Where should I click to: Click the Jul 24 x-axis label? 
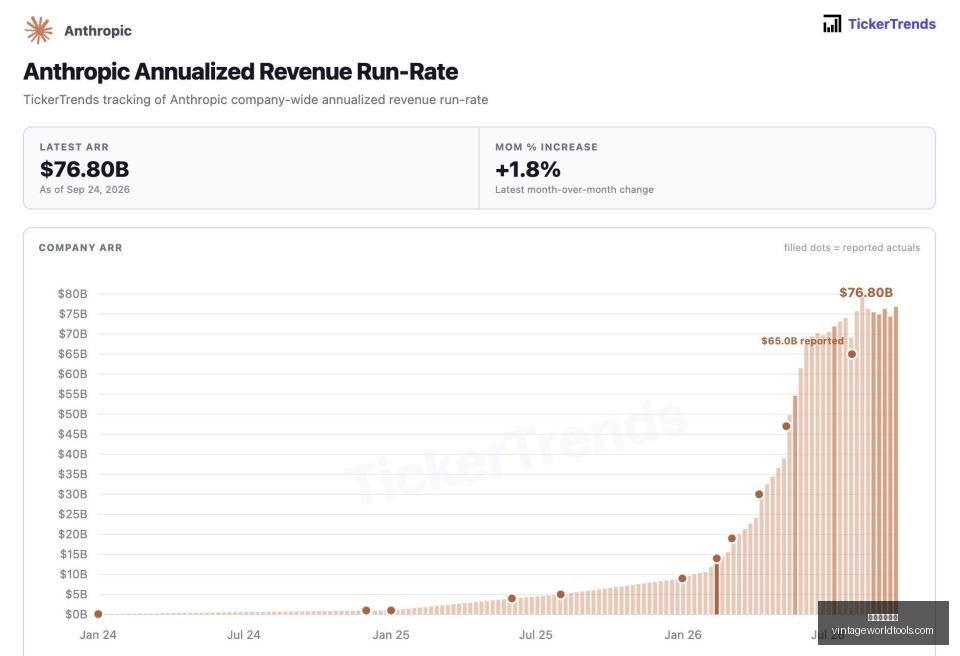tap(244, 635)
